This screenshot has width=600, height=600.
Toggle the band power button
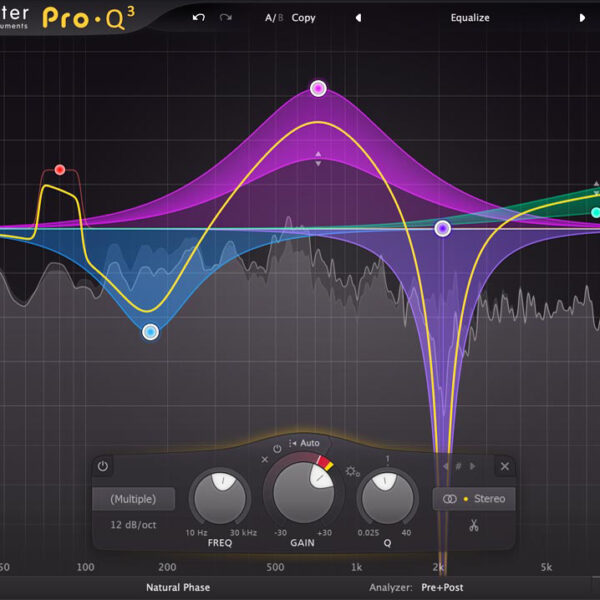102,467
